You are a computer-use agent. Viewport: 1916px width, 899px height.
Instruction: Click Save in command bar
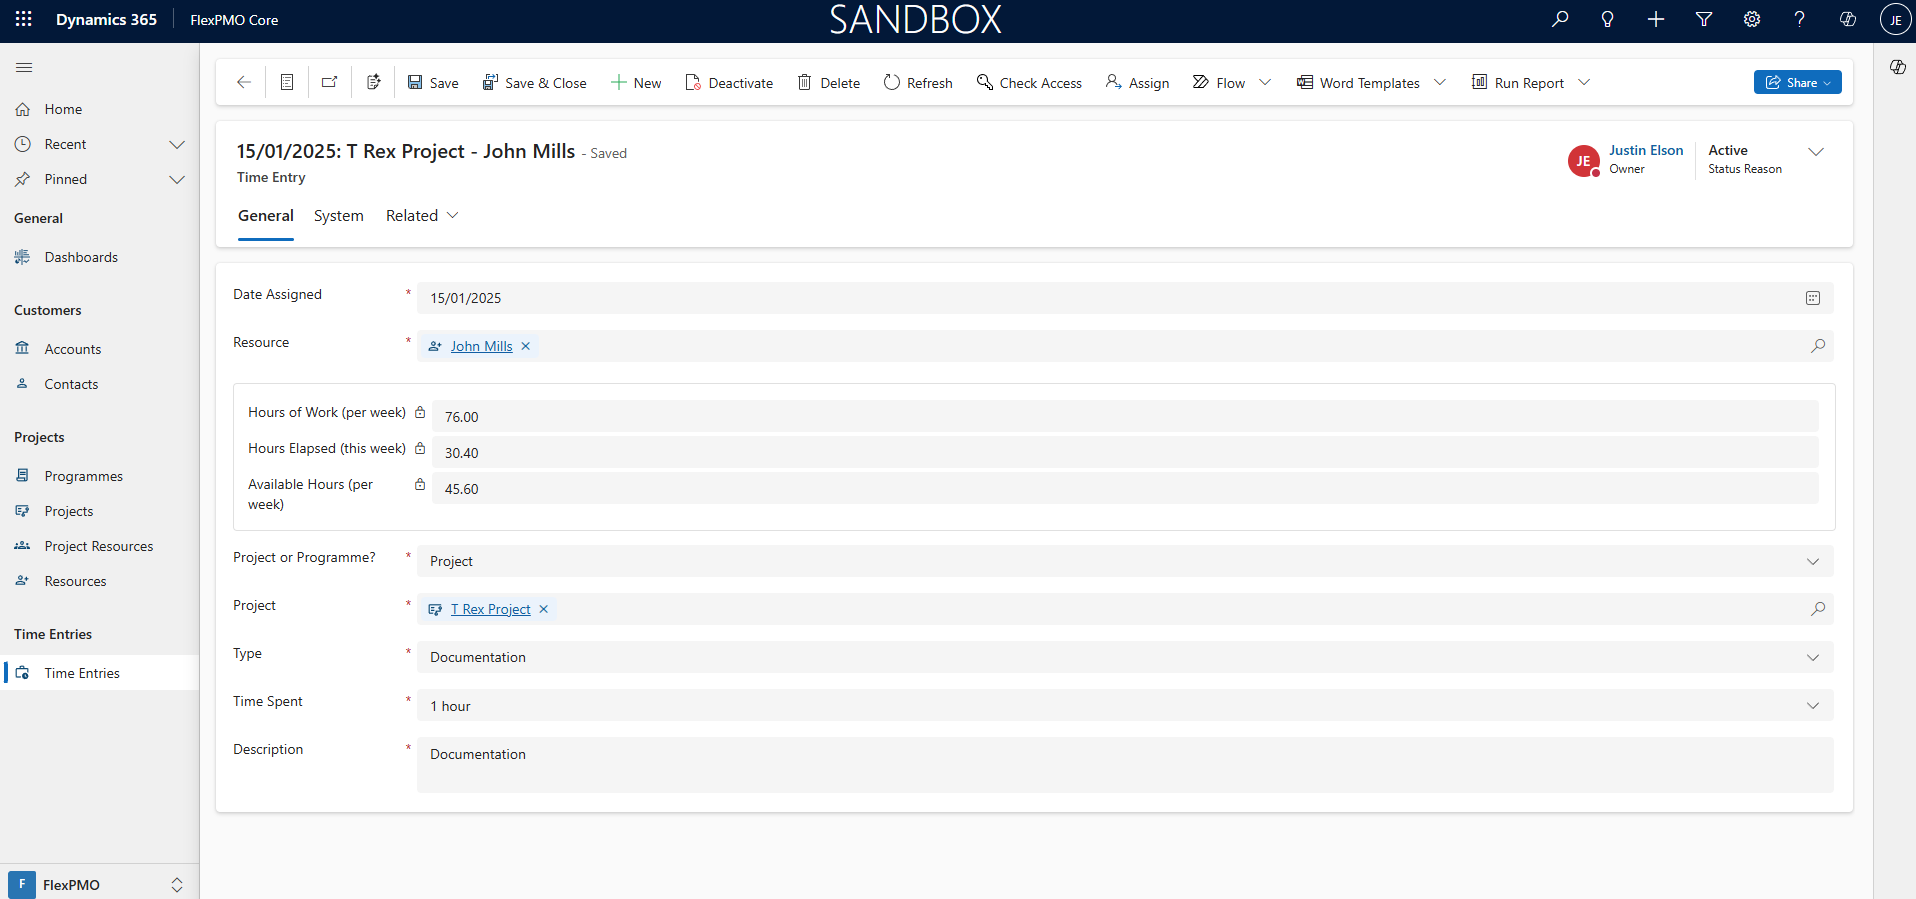coord(433,83)
